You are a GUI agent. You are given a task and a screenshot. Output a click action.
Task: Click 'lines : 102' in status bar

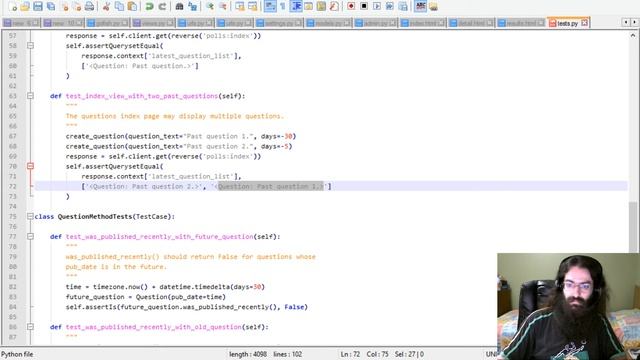[288, 354]
